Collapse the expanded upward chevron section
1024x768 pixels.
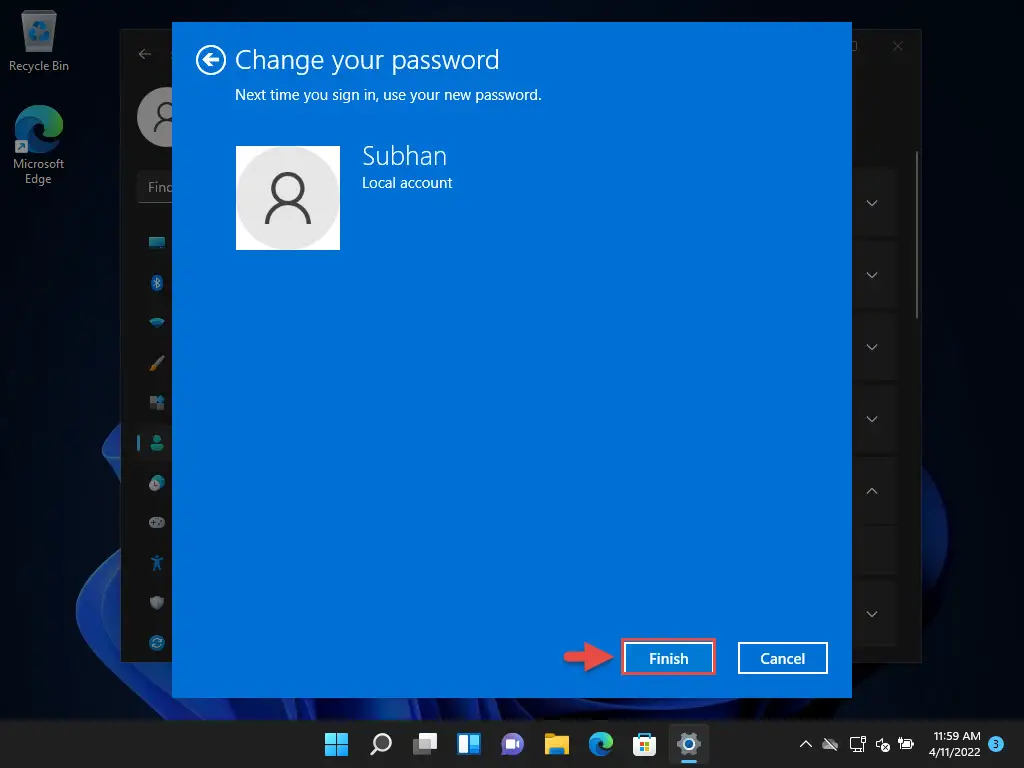(x=871, y=491)
